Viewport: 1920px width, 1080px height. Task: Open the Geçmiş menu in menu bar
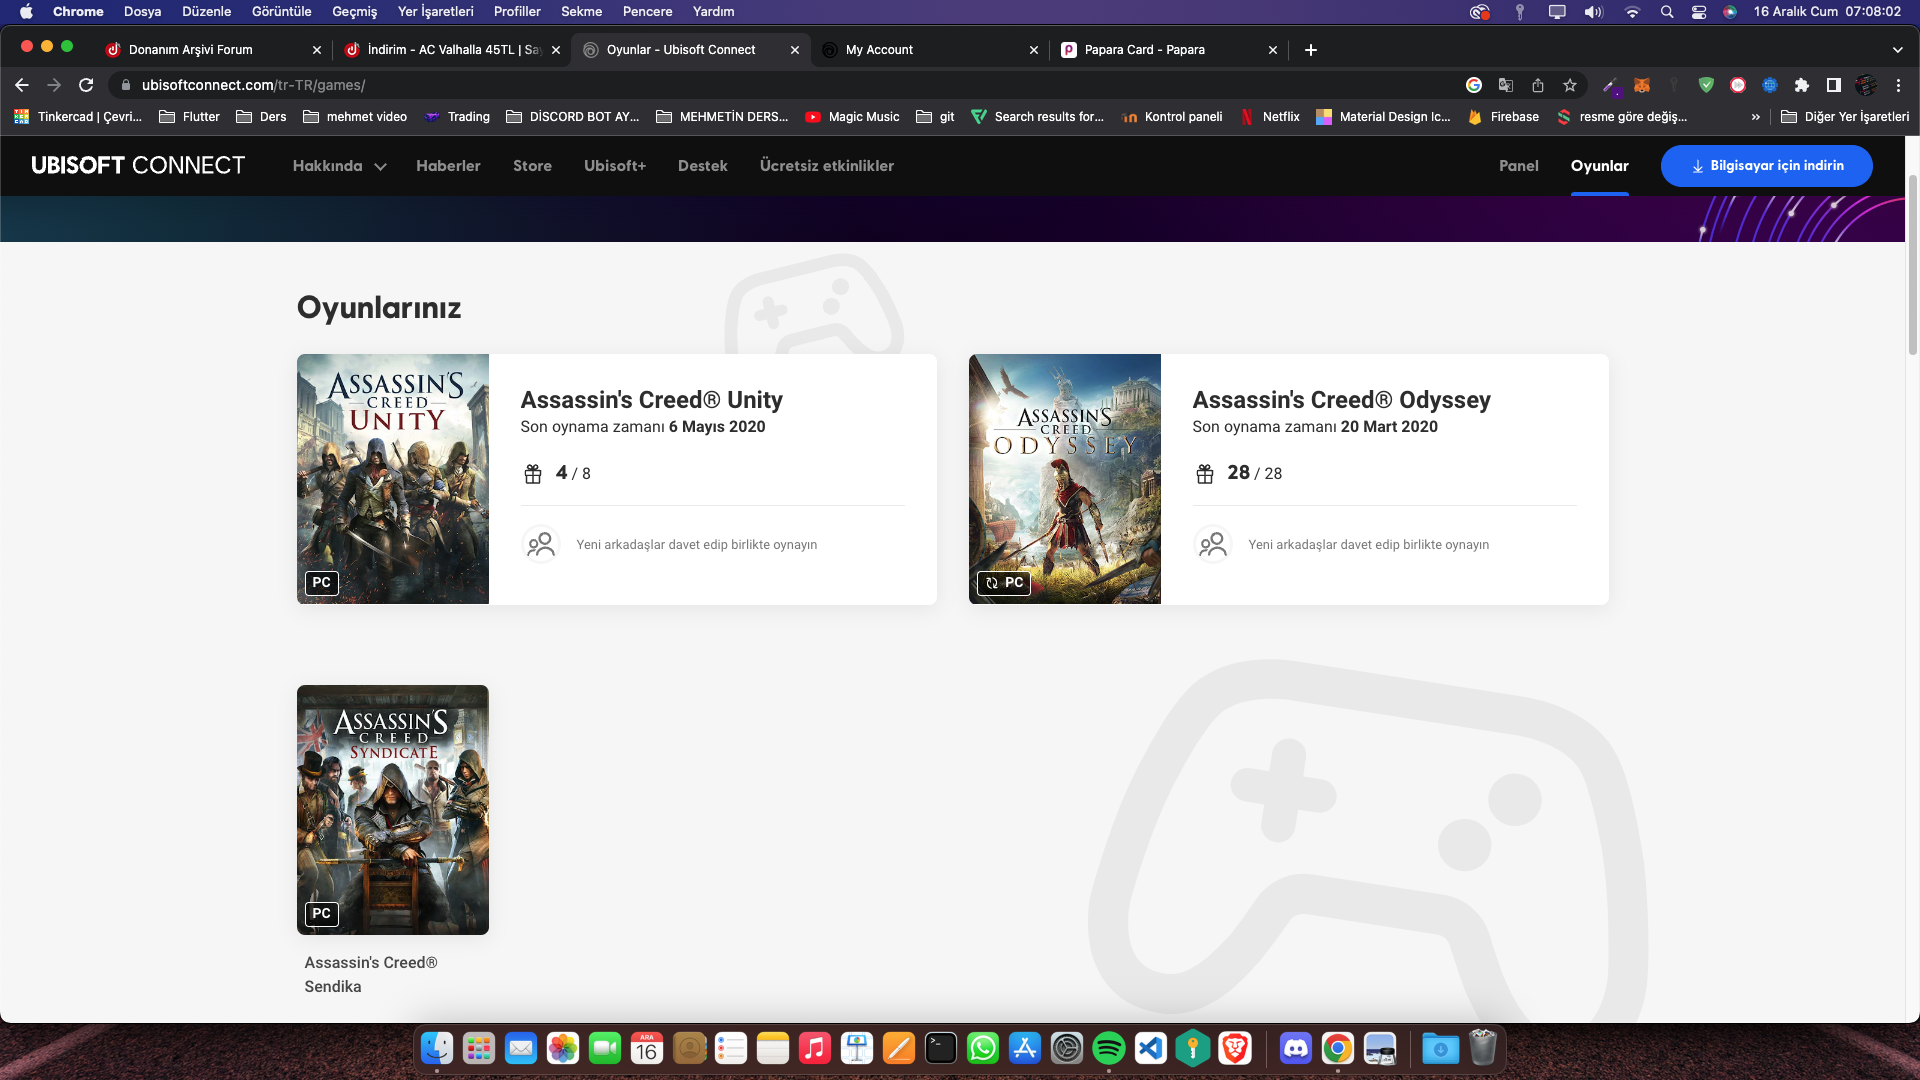pos(354,12)
